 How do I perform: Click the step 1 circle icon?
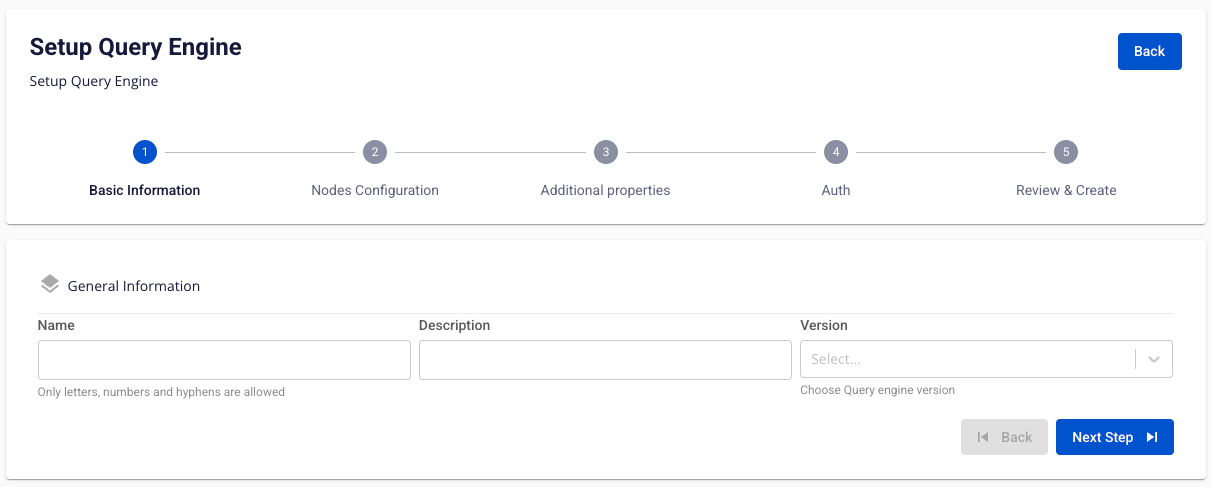pyautogui.click(x=144, y=152)
